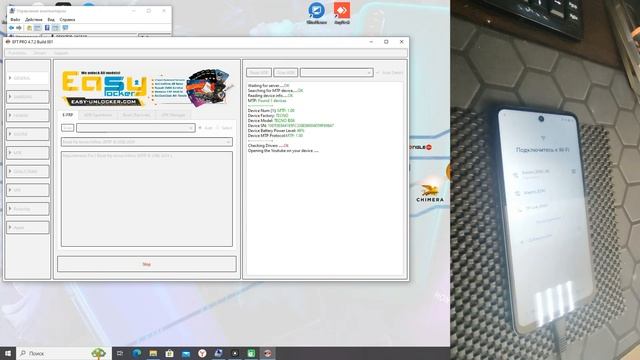This screenshot has height=360, width=640.
Task: Switch to the APK Manager tab
Action: 173,115
